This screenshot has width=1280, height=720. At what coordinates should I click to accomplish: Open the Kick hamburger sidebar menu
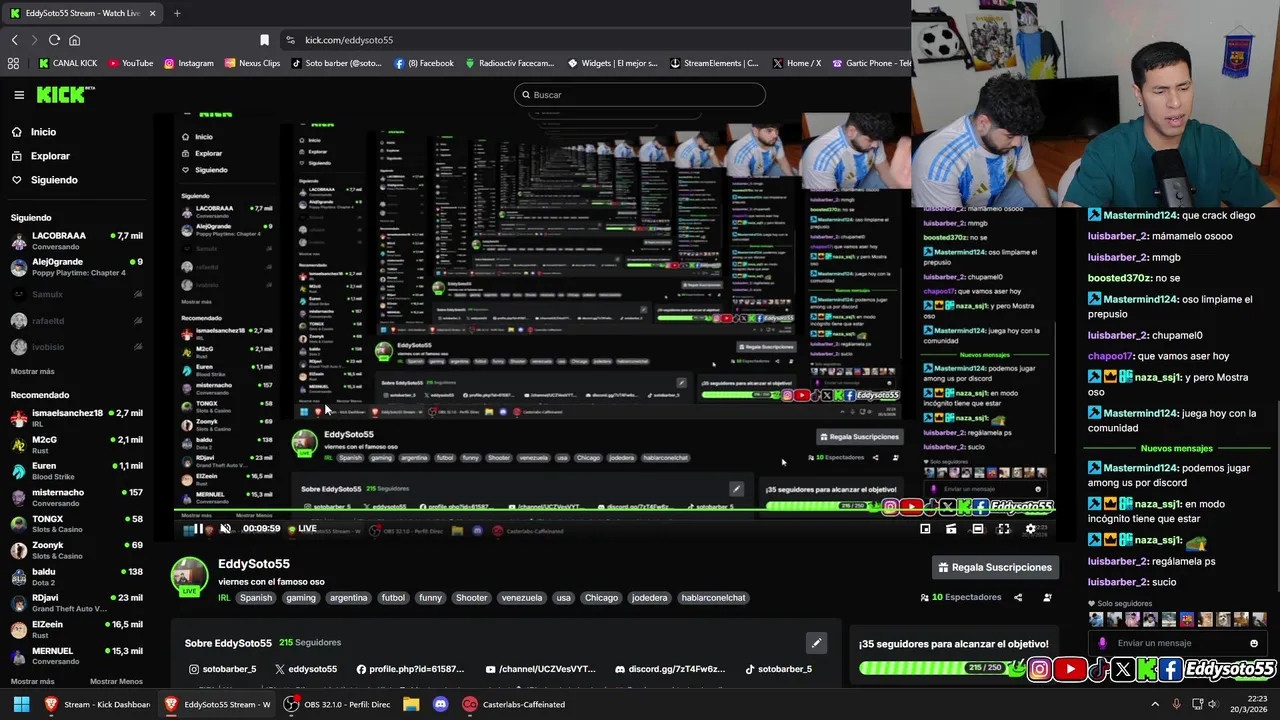pos(19,95)
